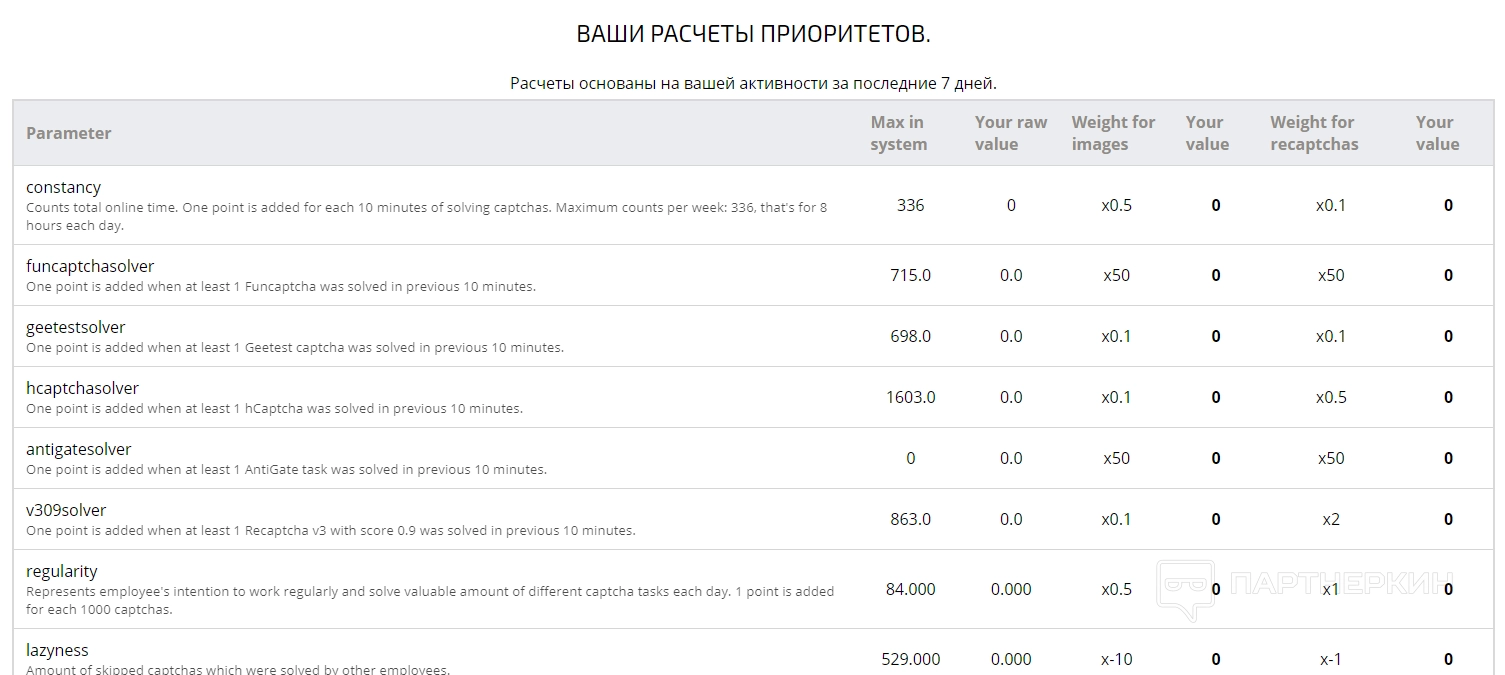Image resolution: width=1505 pixels, height=675 pixels.
Task: Select the constancy parameter name
Action: tap(63, 187)
